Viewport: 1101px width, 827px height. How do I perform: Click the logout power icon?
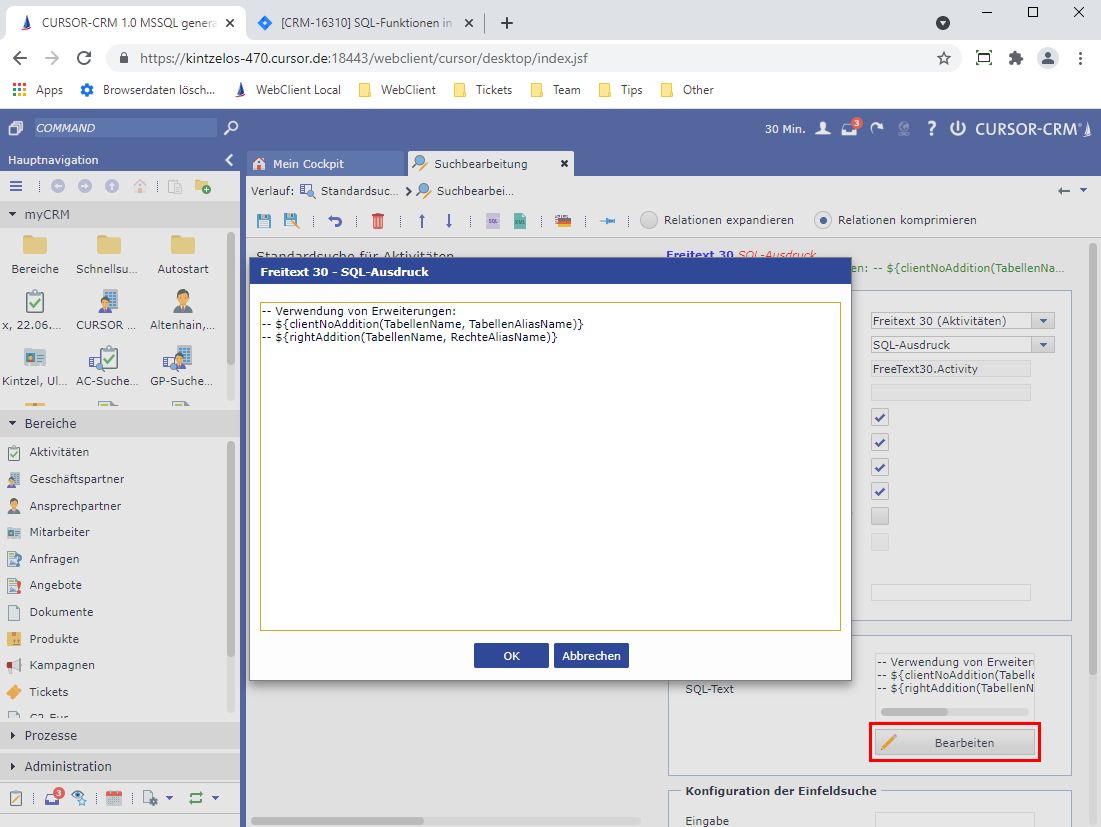(x=957, y=128)
